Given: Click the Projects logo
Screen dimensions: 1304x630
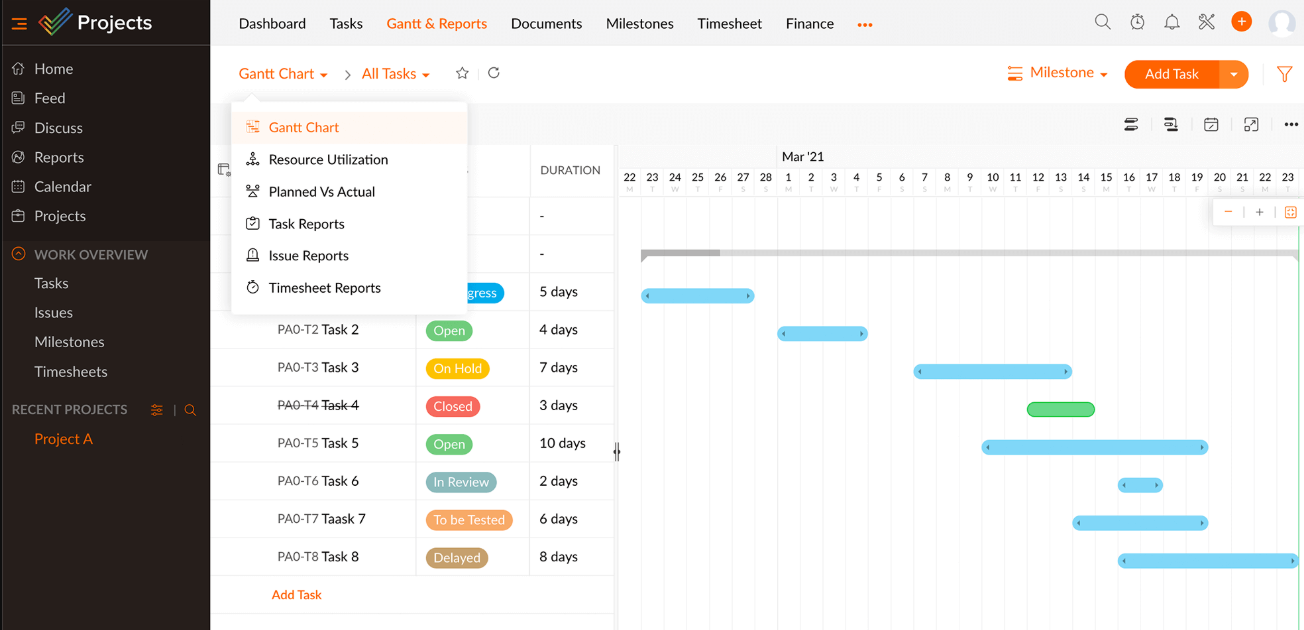Looking at the screenshot, I should click(x=96, y=22).
